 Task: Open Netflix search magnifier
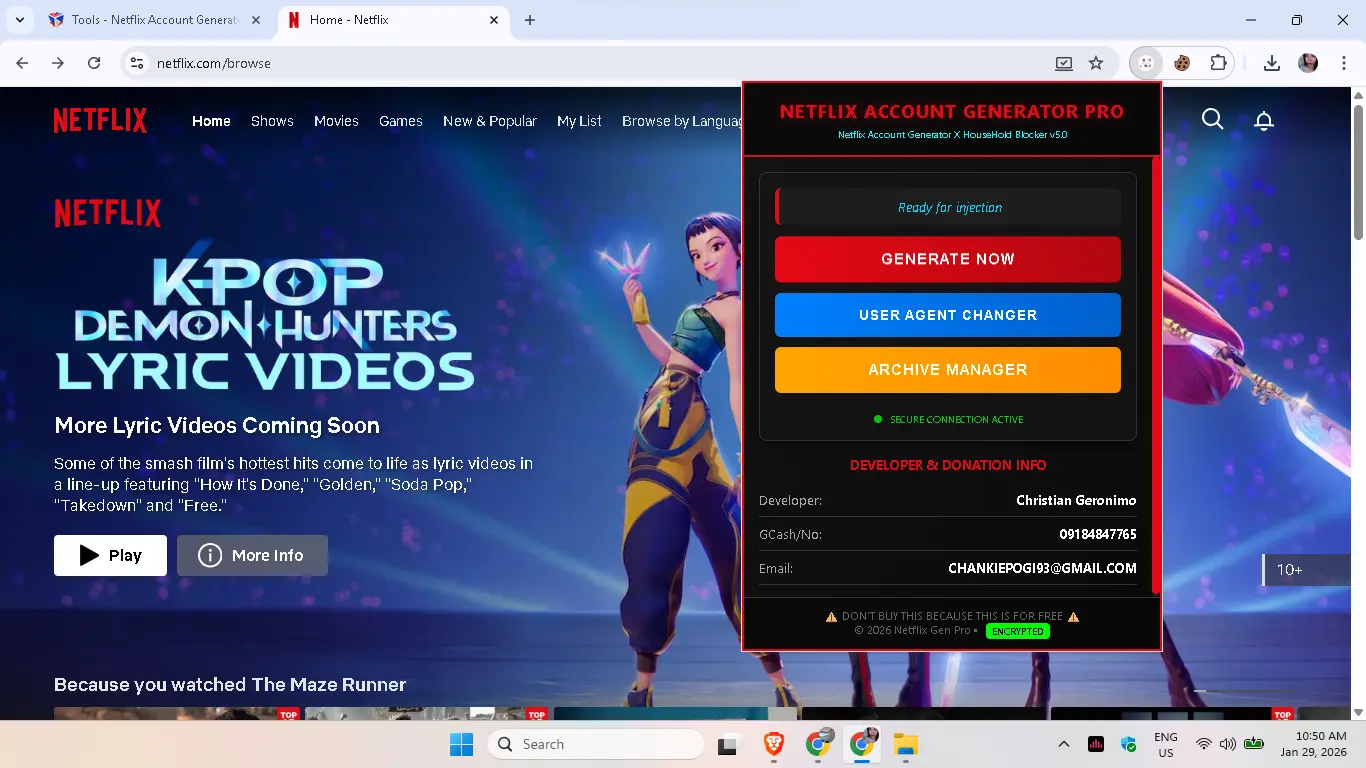click(x=1213, y=120)
